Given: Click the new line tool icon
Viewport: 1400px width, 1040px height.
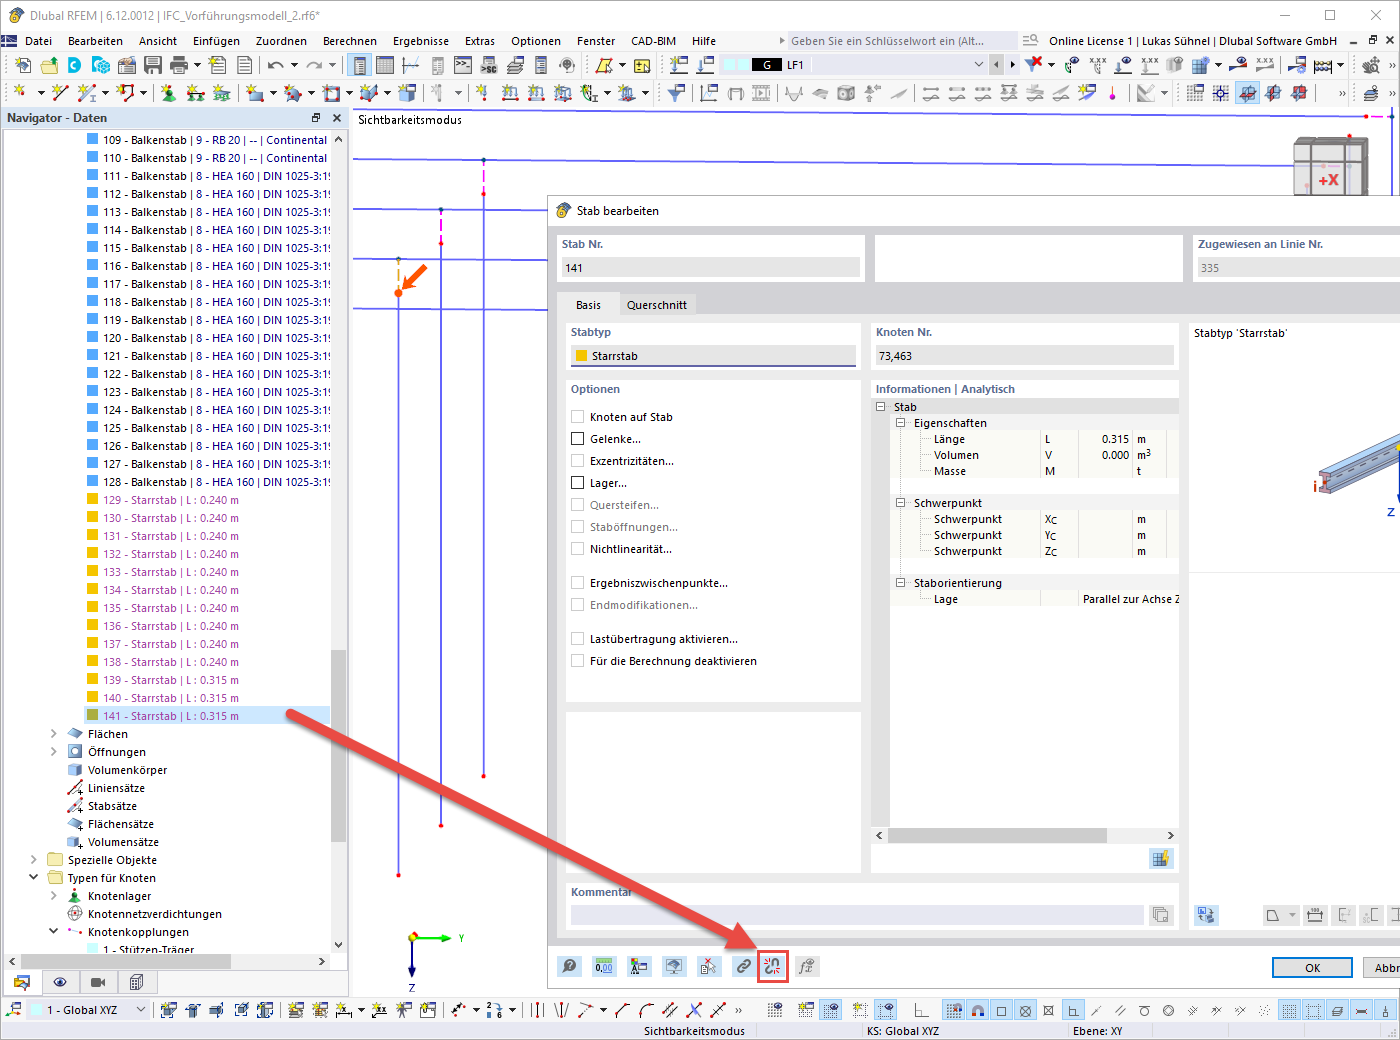Looking at the screenshot, I should click(x=60, y=93).
